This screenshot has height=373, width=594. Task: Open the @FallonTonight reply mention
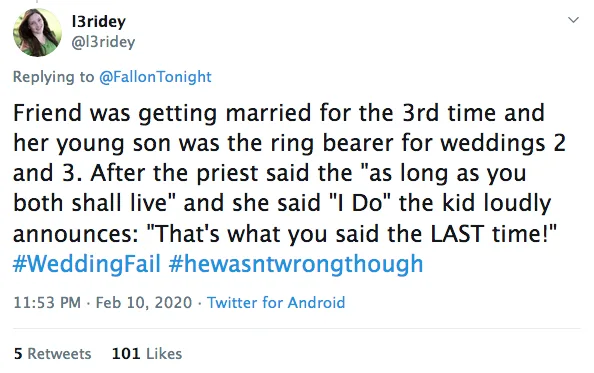point(155,77)
